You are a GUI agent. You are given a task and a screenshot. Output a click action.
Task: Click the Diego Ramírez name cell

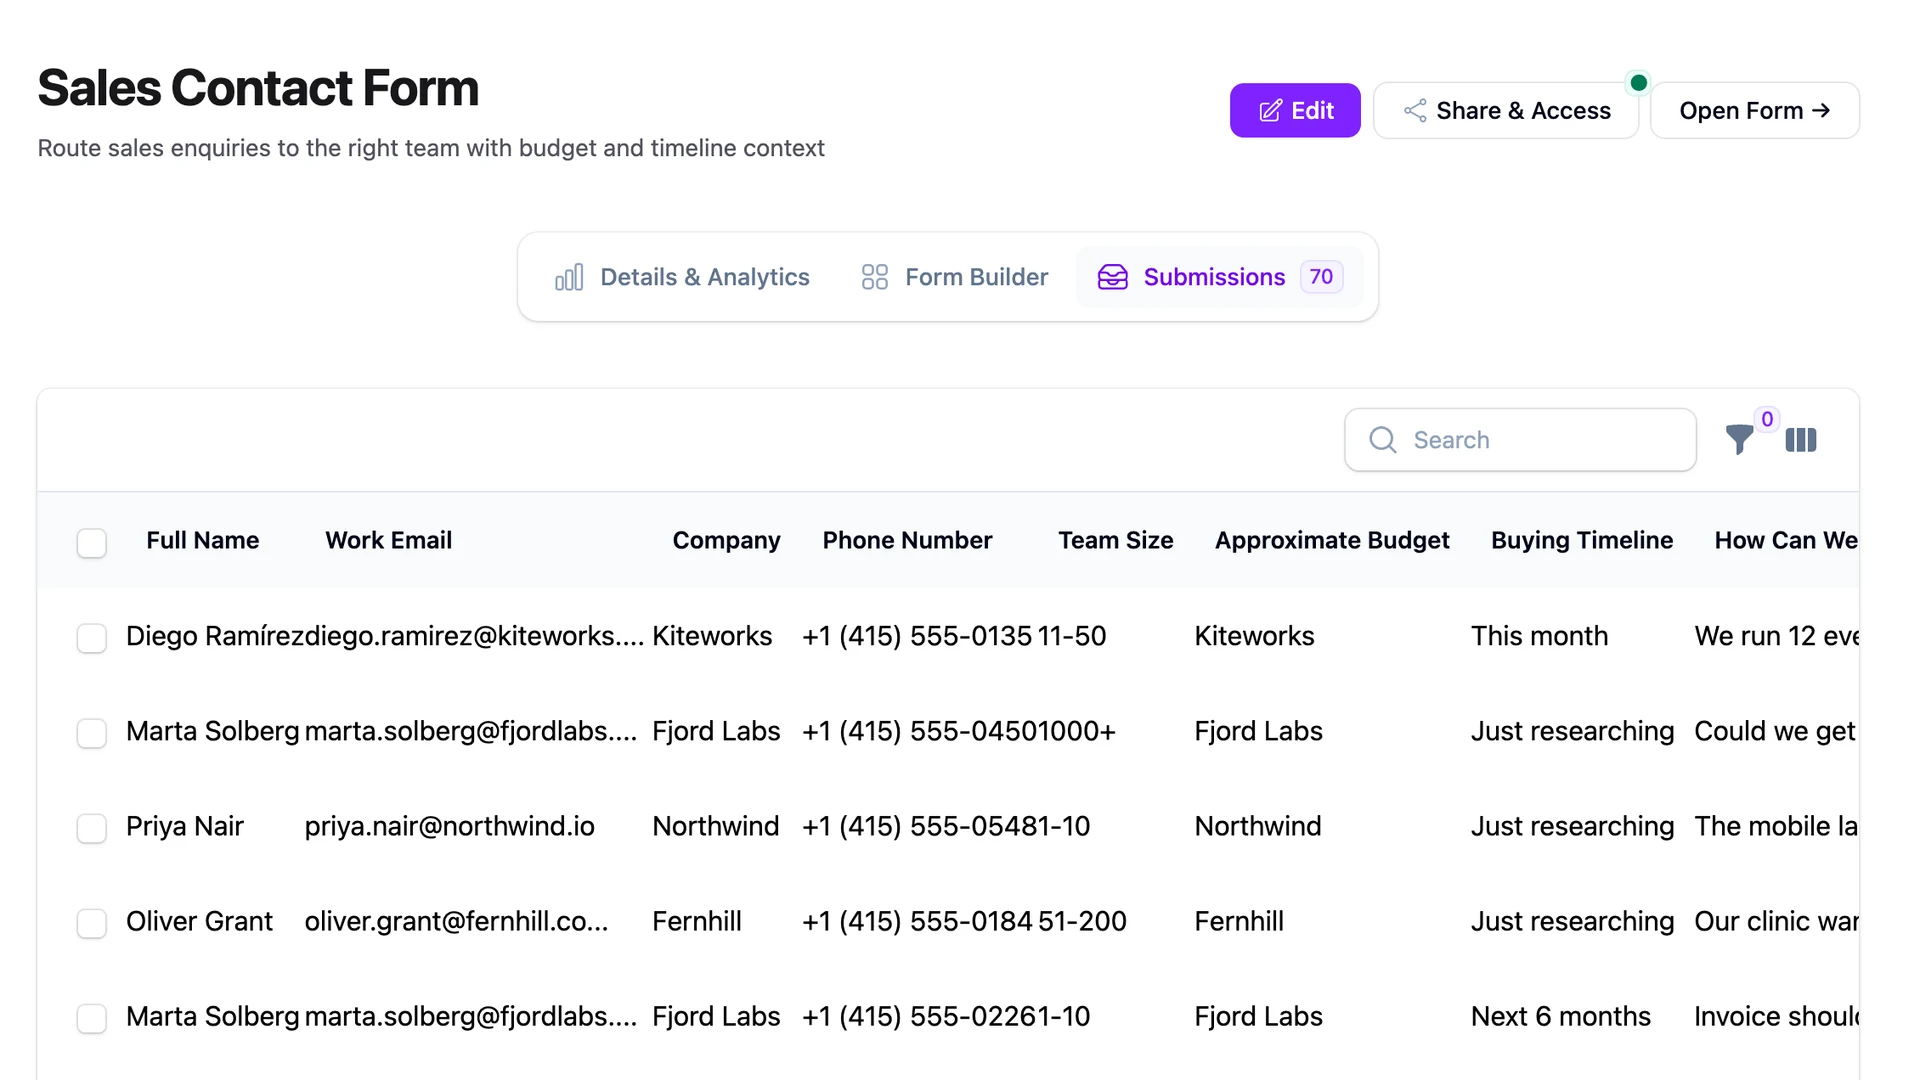click(x=215, y=636)
